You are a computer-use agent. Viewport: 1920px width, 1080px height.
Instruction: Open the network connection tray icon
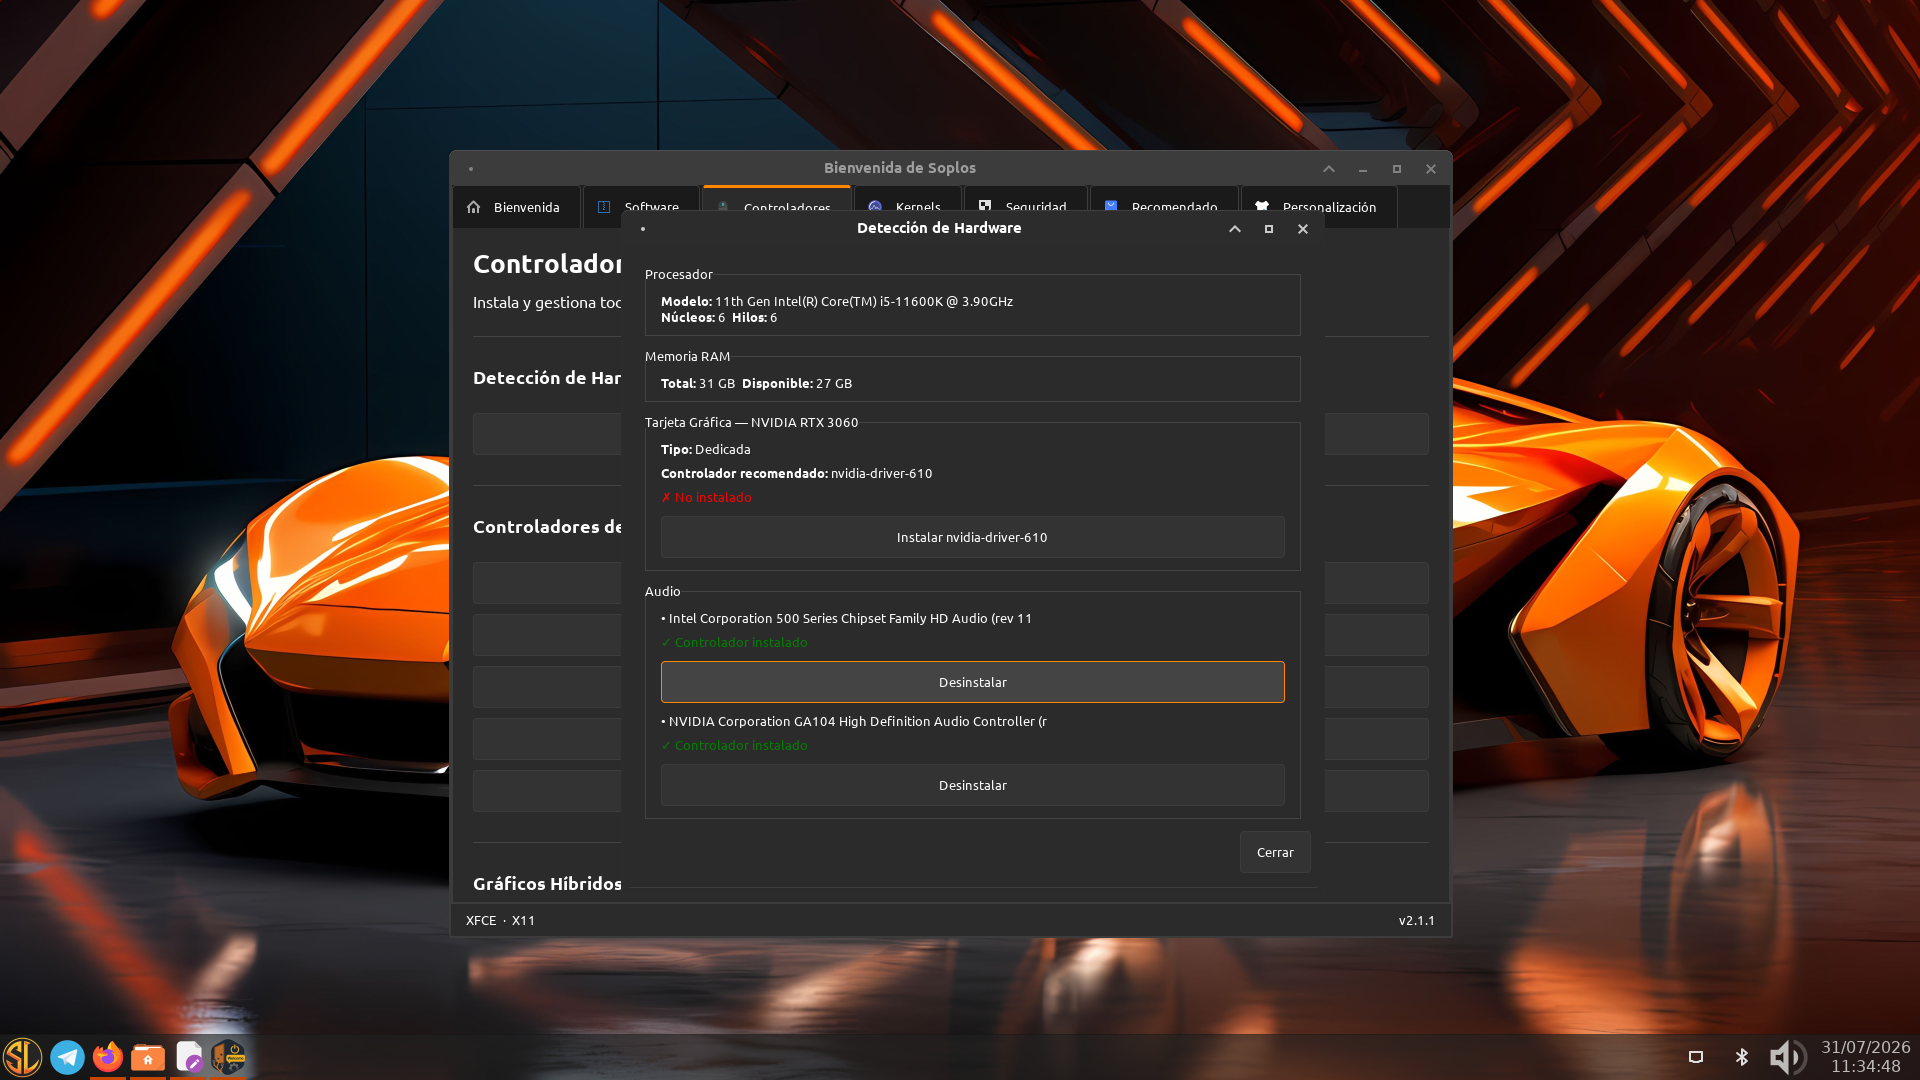point(1696,1057)
